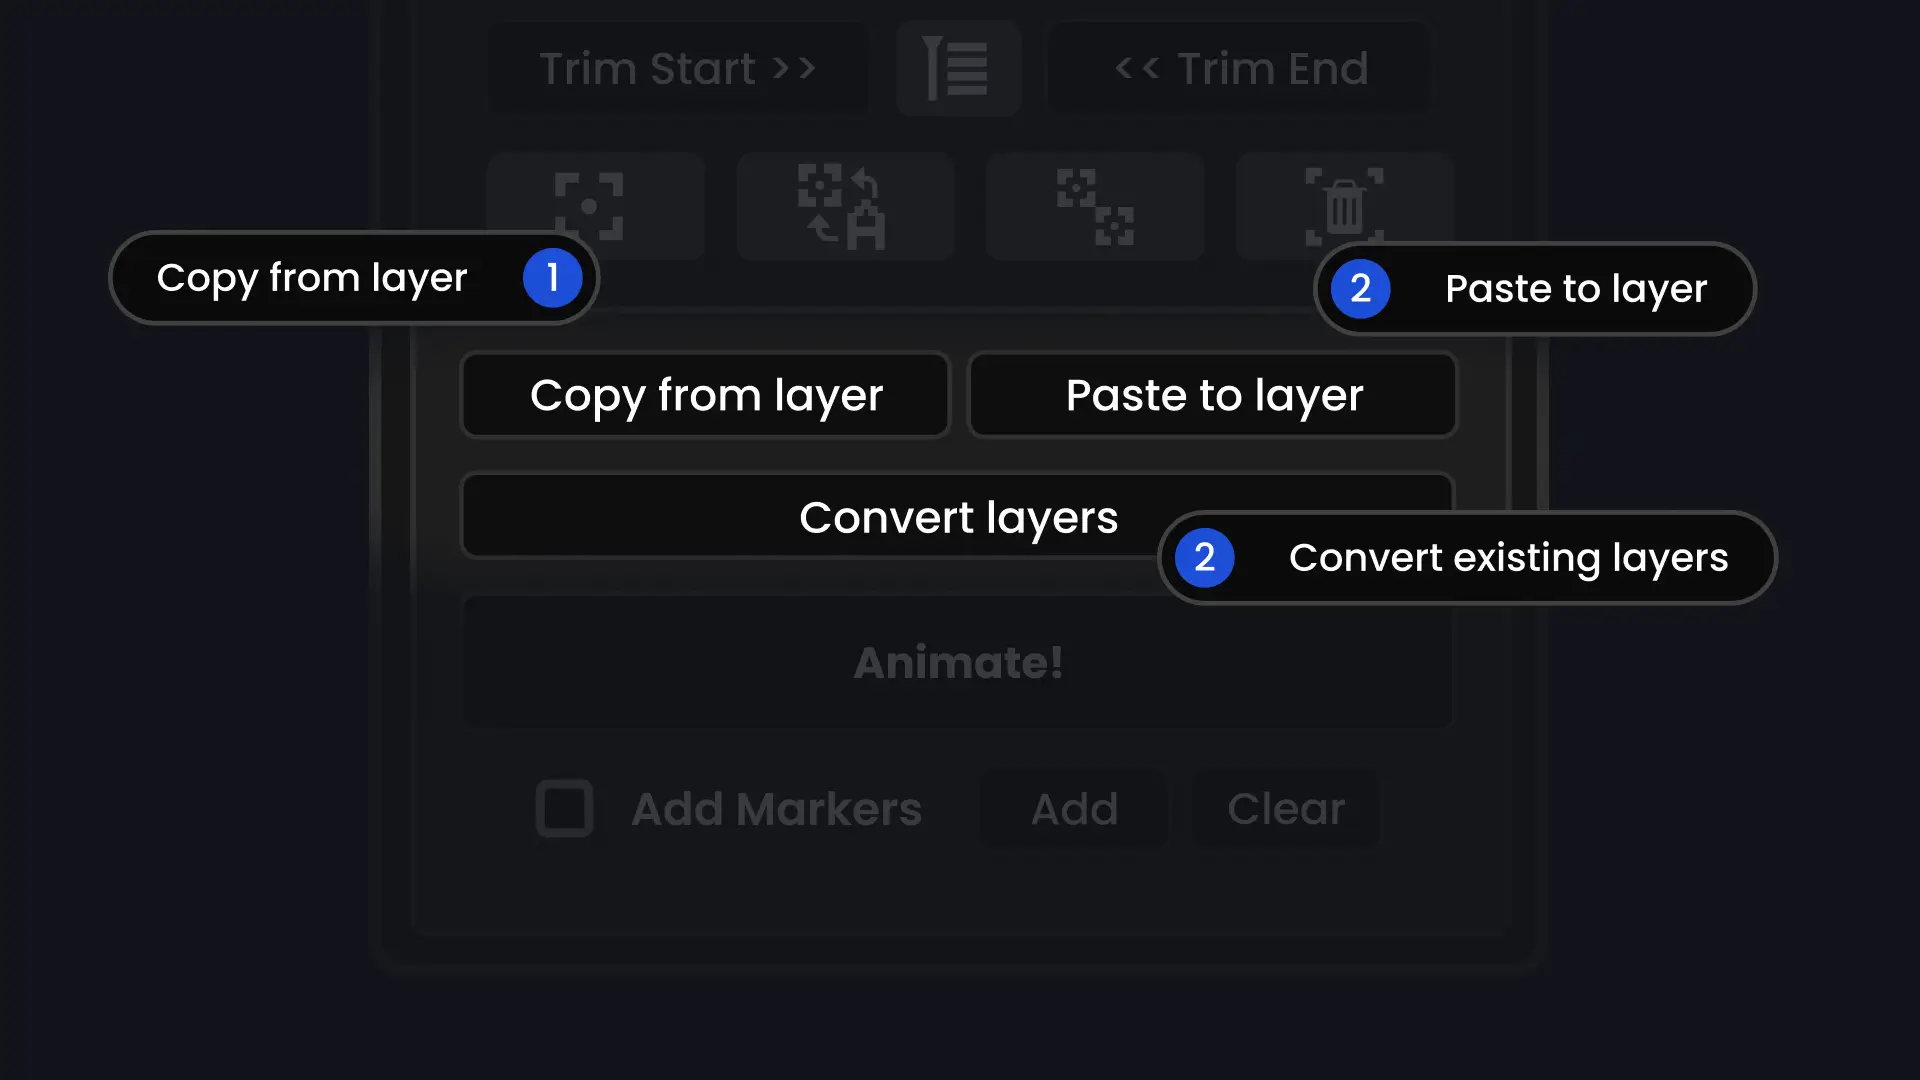Click Trim Start button
1920x1080 pixels.
point(678,68)
